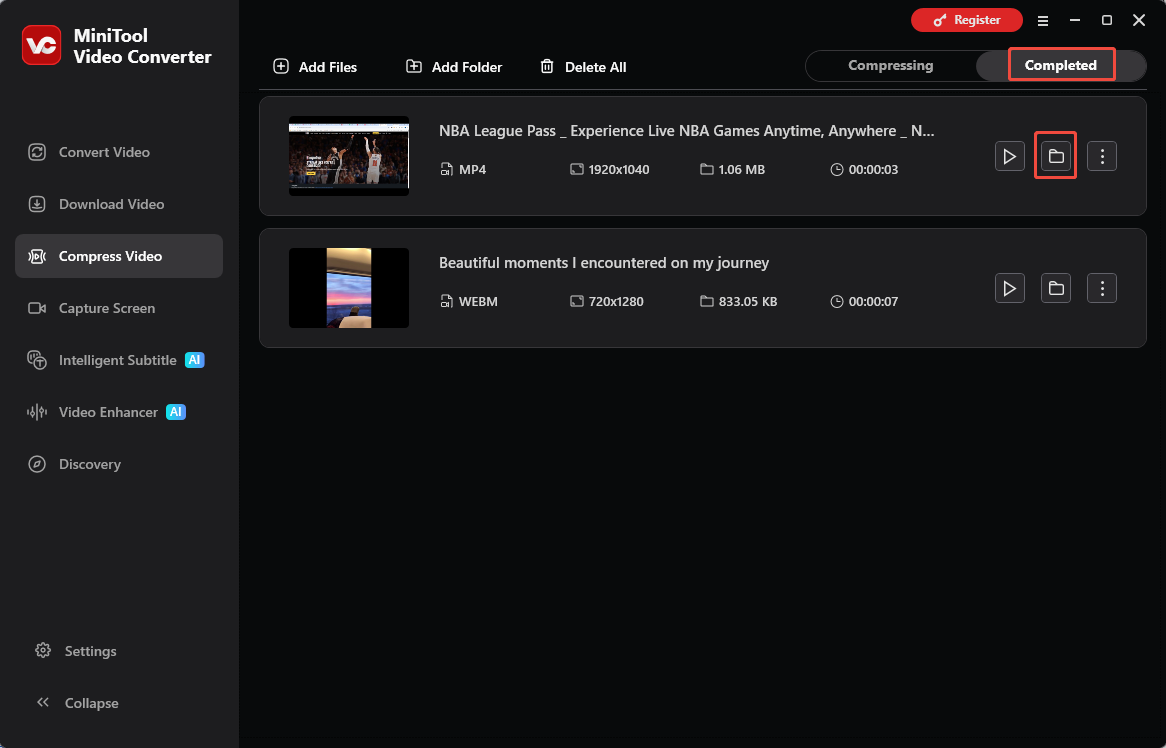Close the MiniTool window

coord(1138,20)
